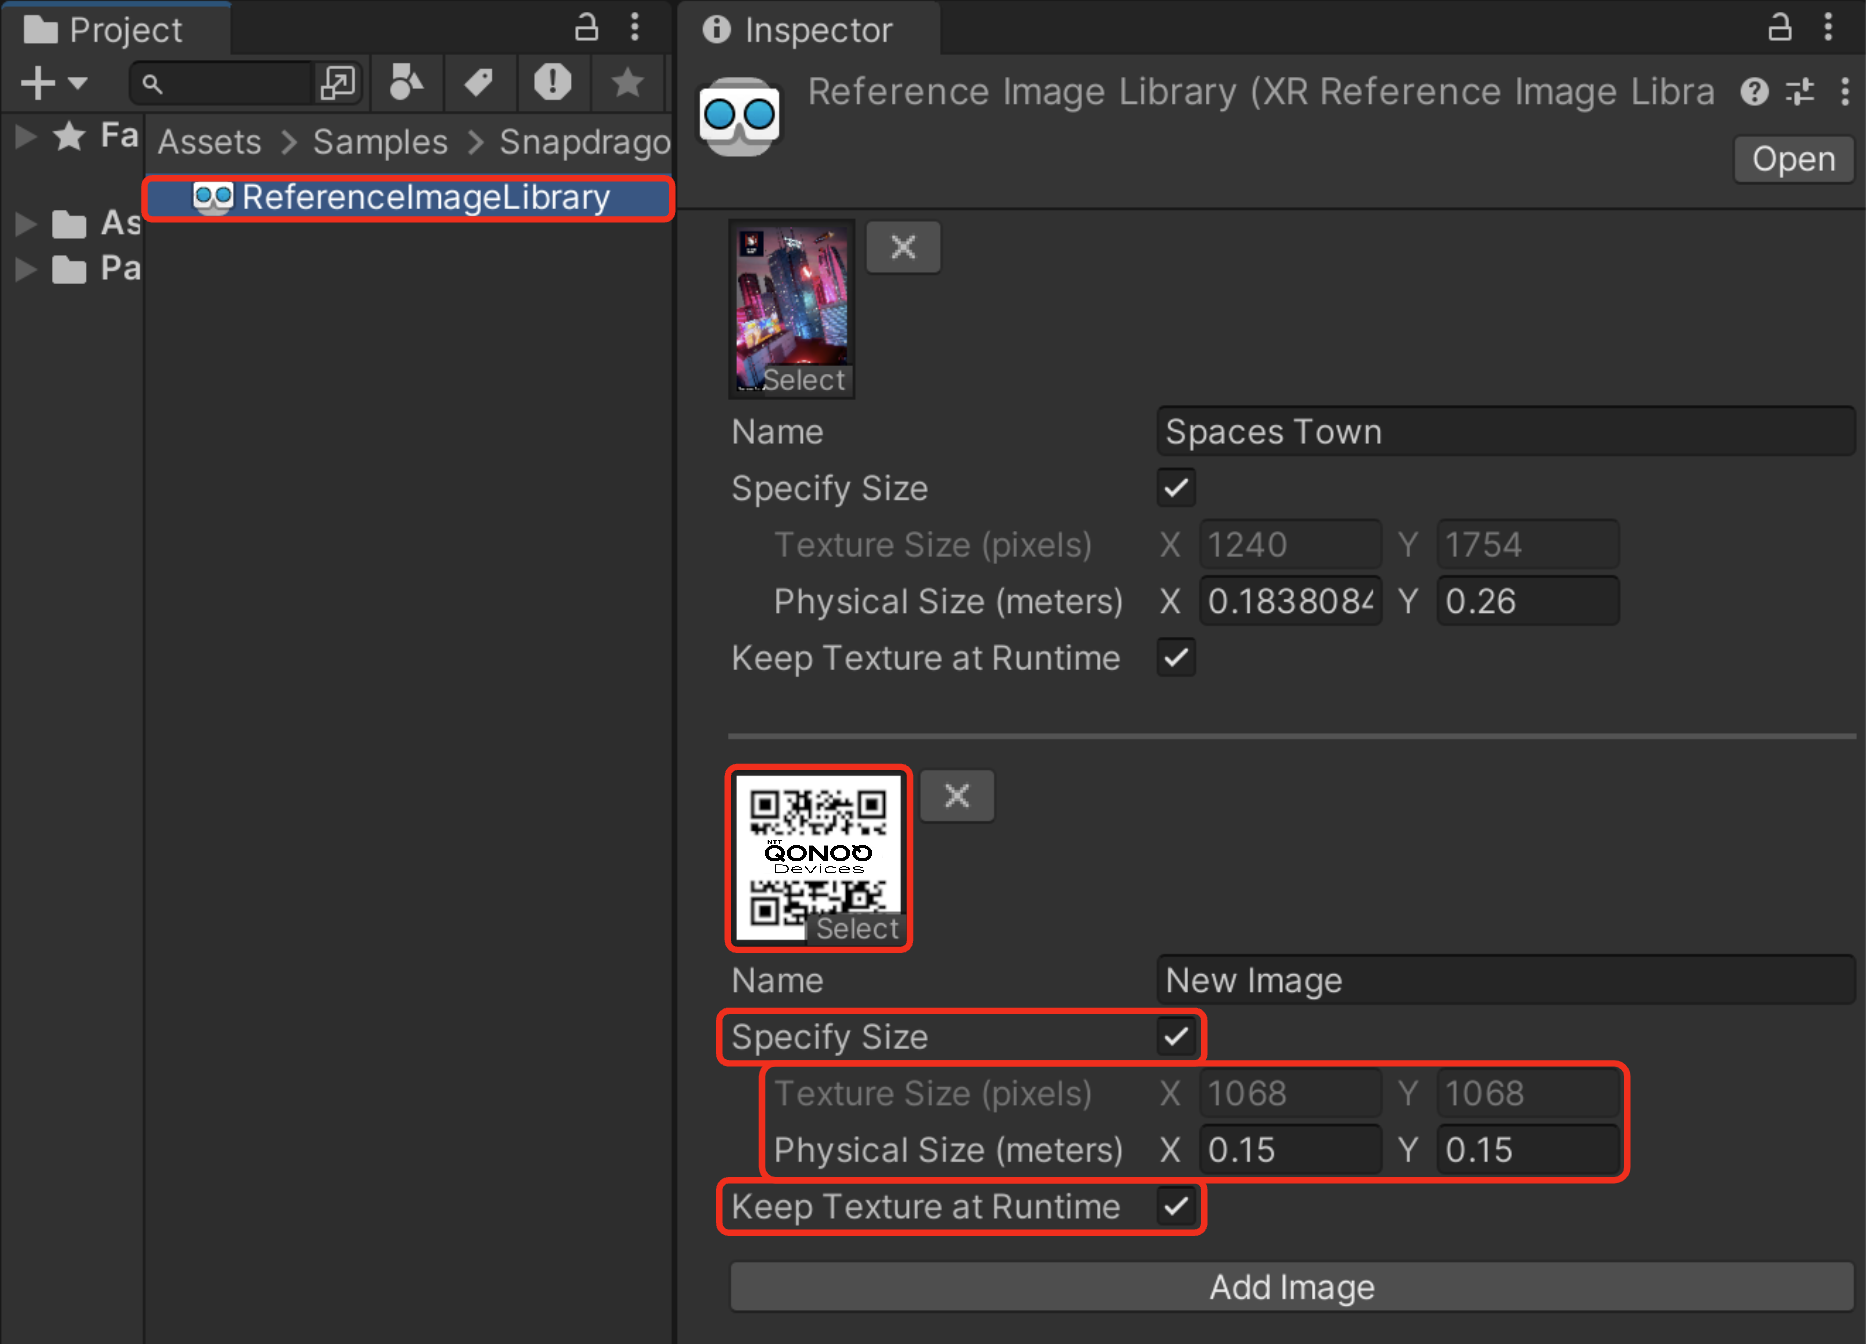Select the QR code image thumbnail
The height and width of the screenshot is (1344, 1866).
(x=818, y=858)
